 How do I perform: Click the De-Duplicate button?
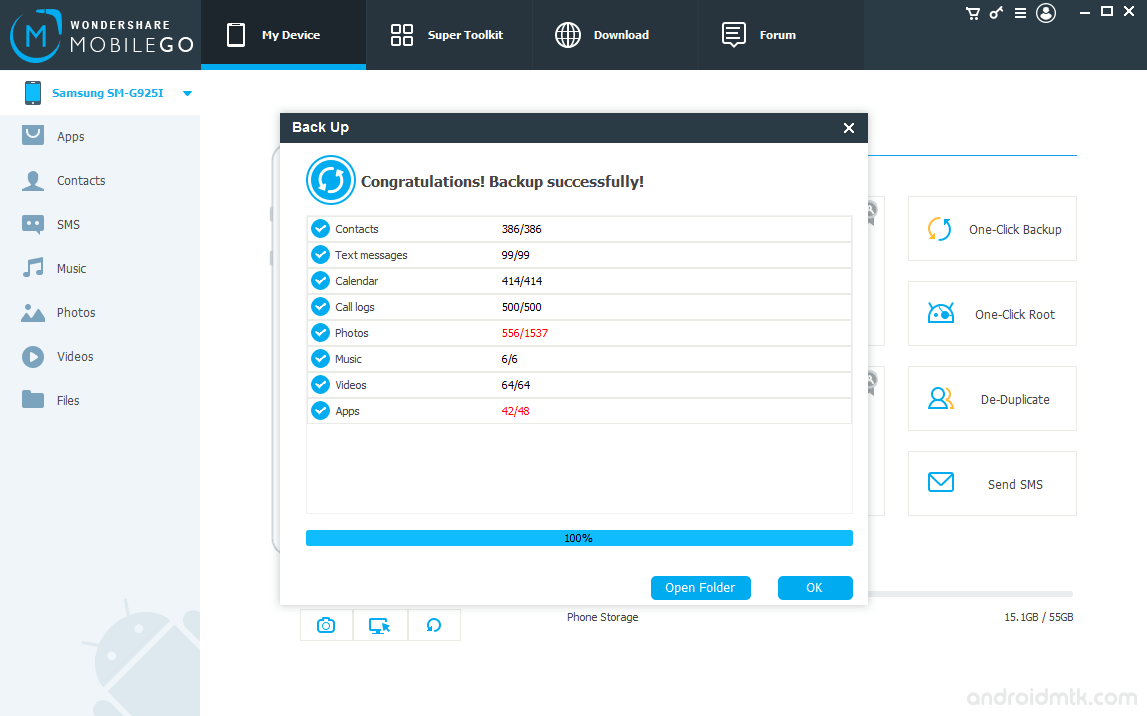tap(992, 399)
